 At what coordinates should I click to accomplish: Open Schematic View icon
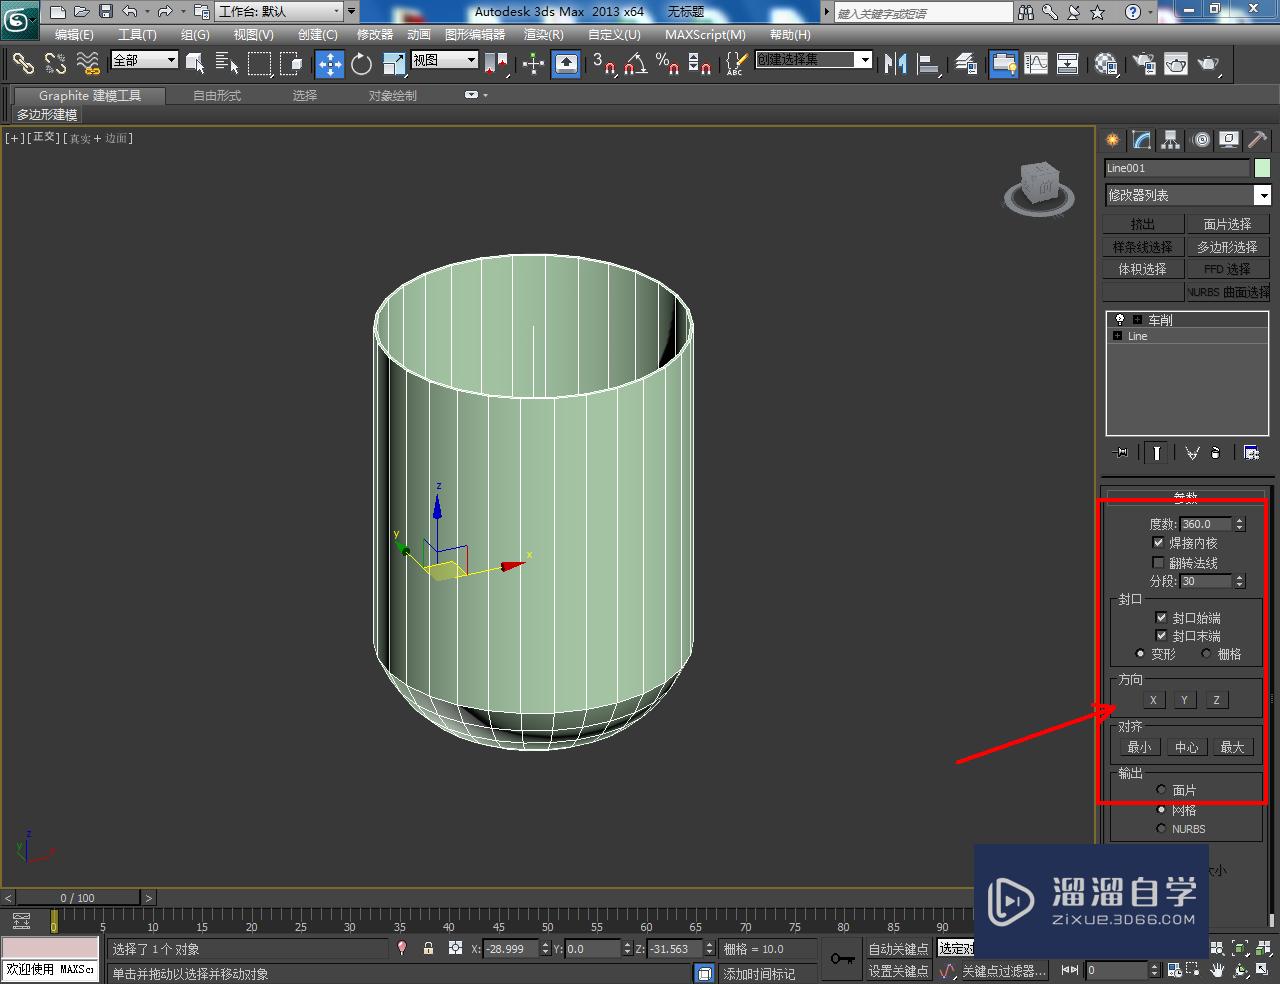(x=1068, y=64)
